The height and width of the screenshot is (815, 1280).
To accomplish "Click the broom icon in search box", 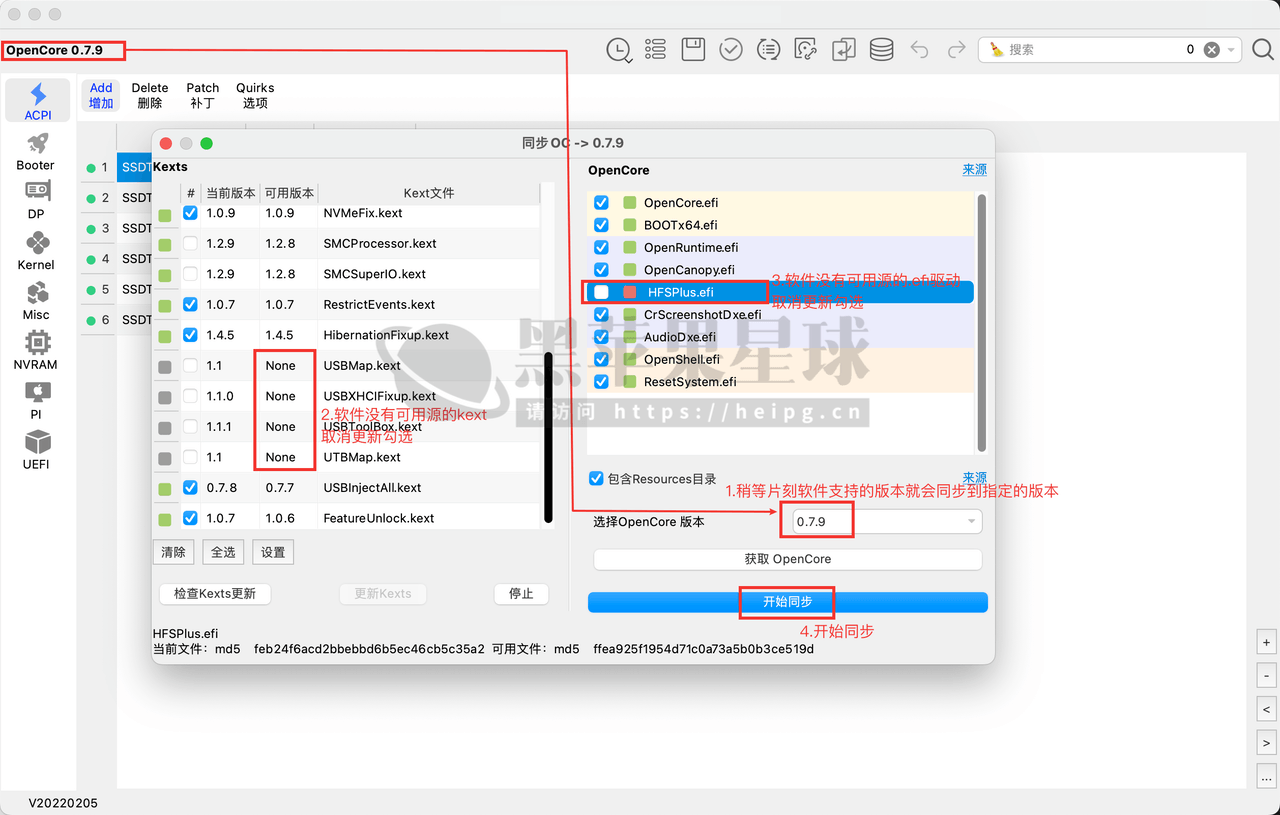I will (x=997, y=49).
